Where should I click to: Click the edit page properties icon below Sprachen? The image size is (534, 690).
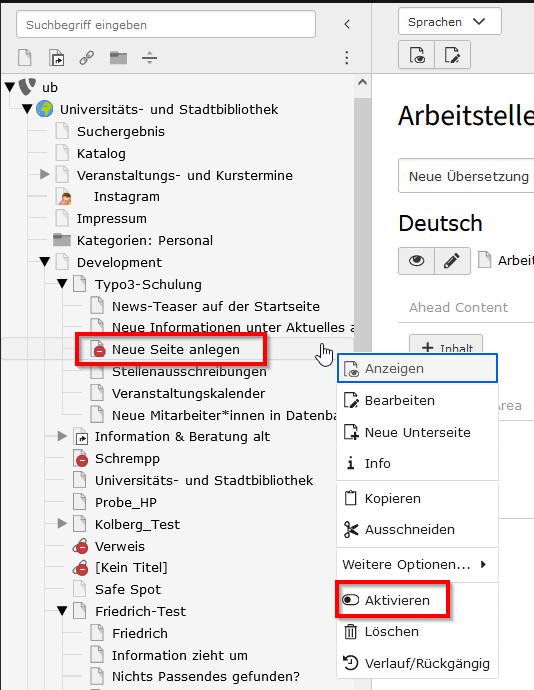click(x=453, y=55)
